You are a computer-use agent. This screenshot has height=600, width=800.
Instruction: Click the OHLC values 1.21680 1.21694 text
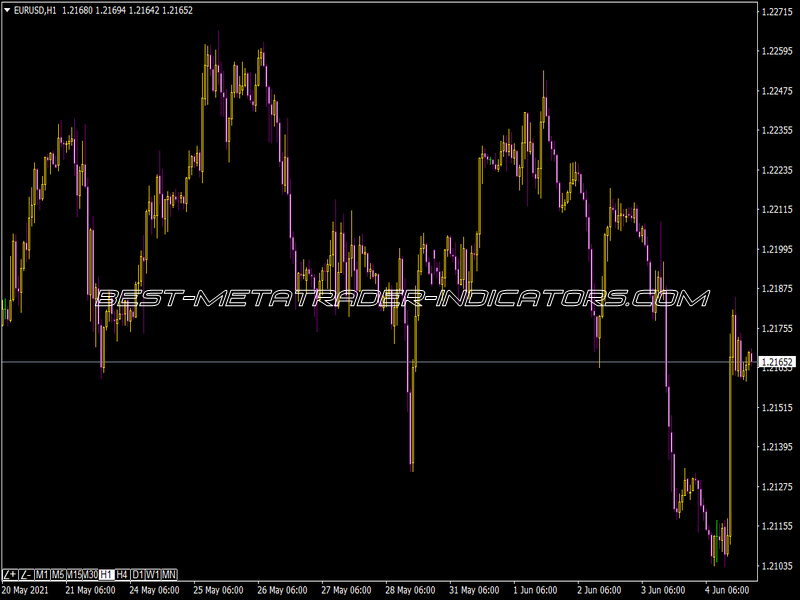point(94,10)
